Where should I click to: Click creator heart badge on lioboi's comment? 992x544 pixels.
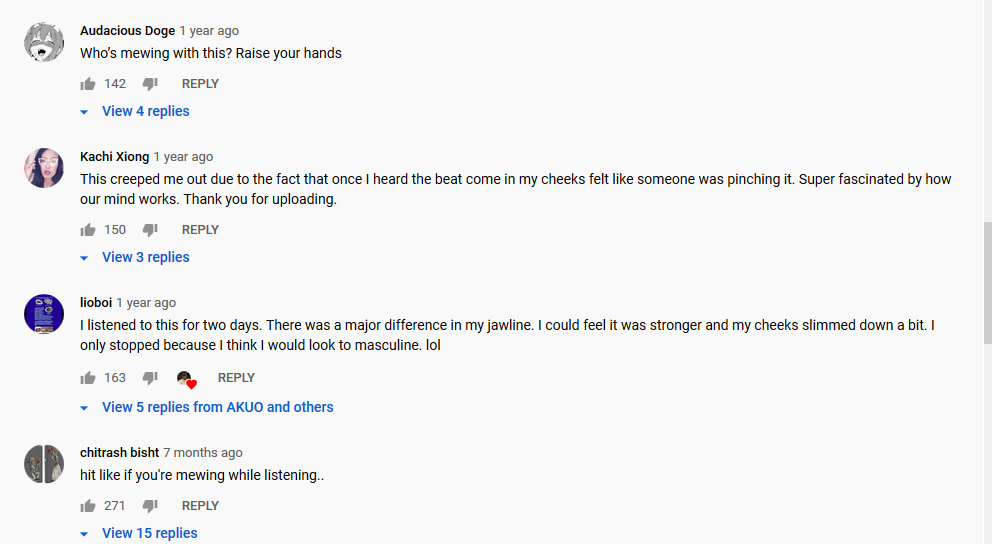186,379
